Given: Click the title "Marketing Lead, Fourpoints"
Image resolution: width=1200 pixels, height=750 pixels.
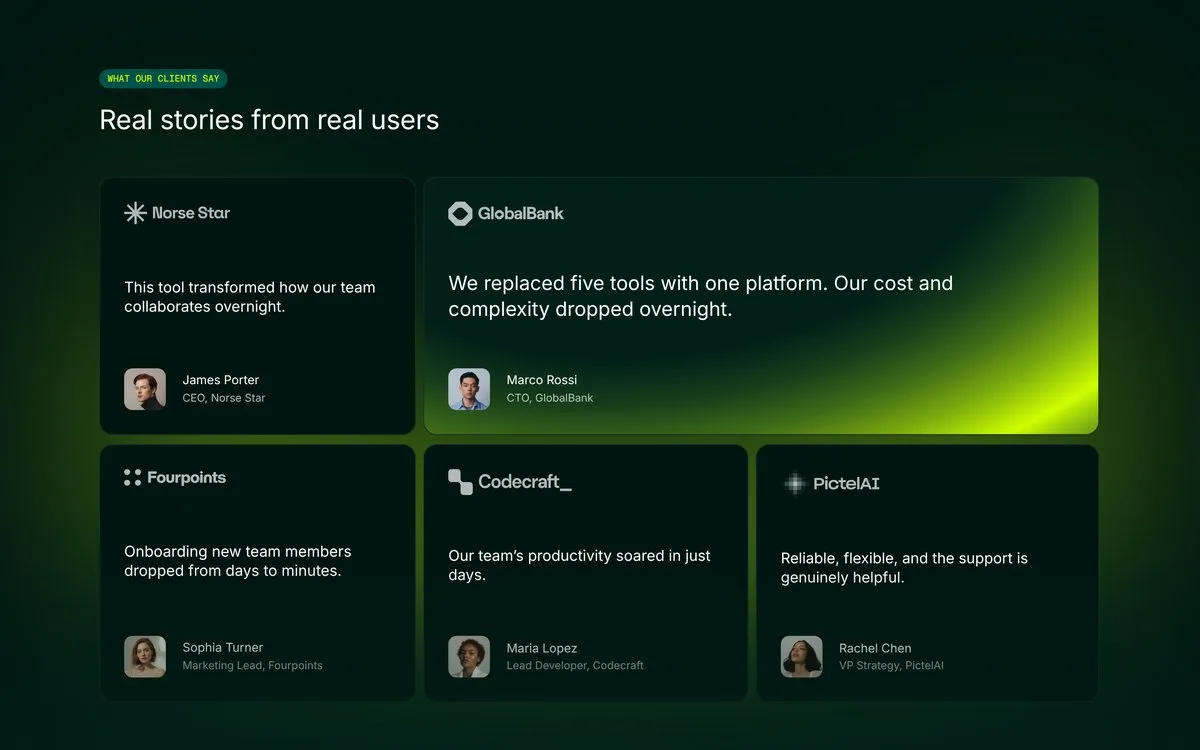Looking at the screenshot, I should coord(253,666).
